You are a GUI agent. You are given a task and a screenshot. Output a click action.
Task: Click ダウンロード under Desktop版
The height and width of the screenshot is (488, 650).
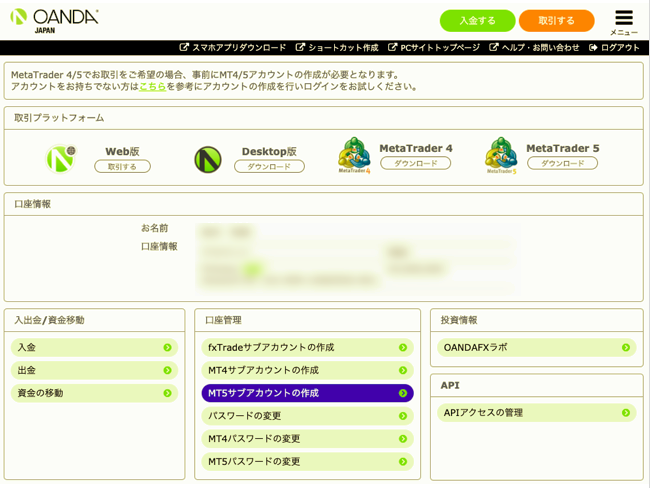[269, 166]
